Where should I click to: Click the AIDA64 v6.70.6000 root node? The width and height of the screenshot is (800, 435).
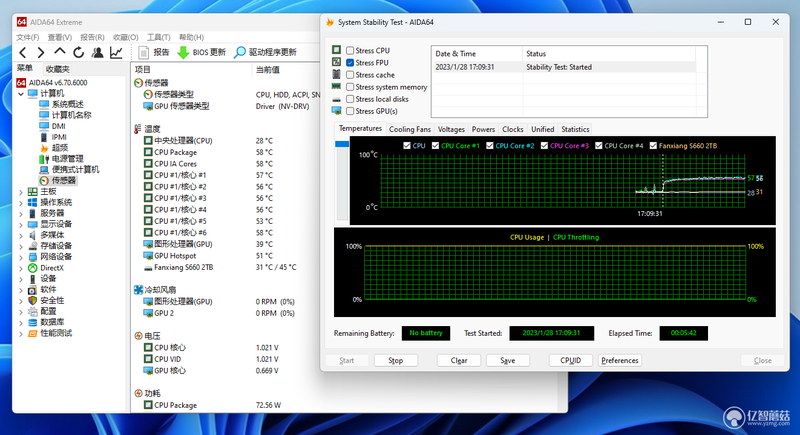[58, 83]
